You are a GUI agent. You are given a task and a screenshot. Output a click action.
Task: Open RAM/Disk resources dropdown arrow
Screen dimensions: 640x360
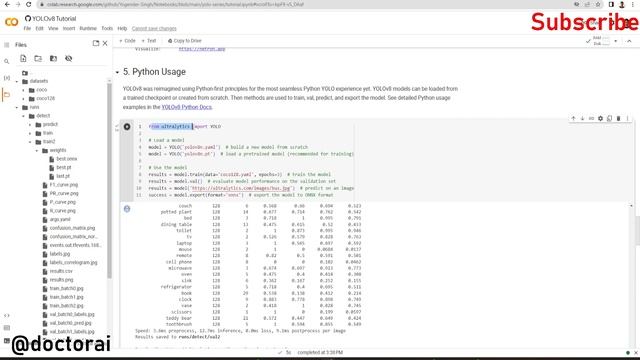click(x=616, y=41)
